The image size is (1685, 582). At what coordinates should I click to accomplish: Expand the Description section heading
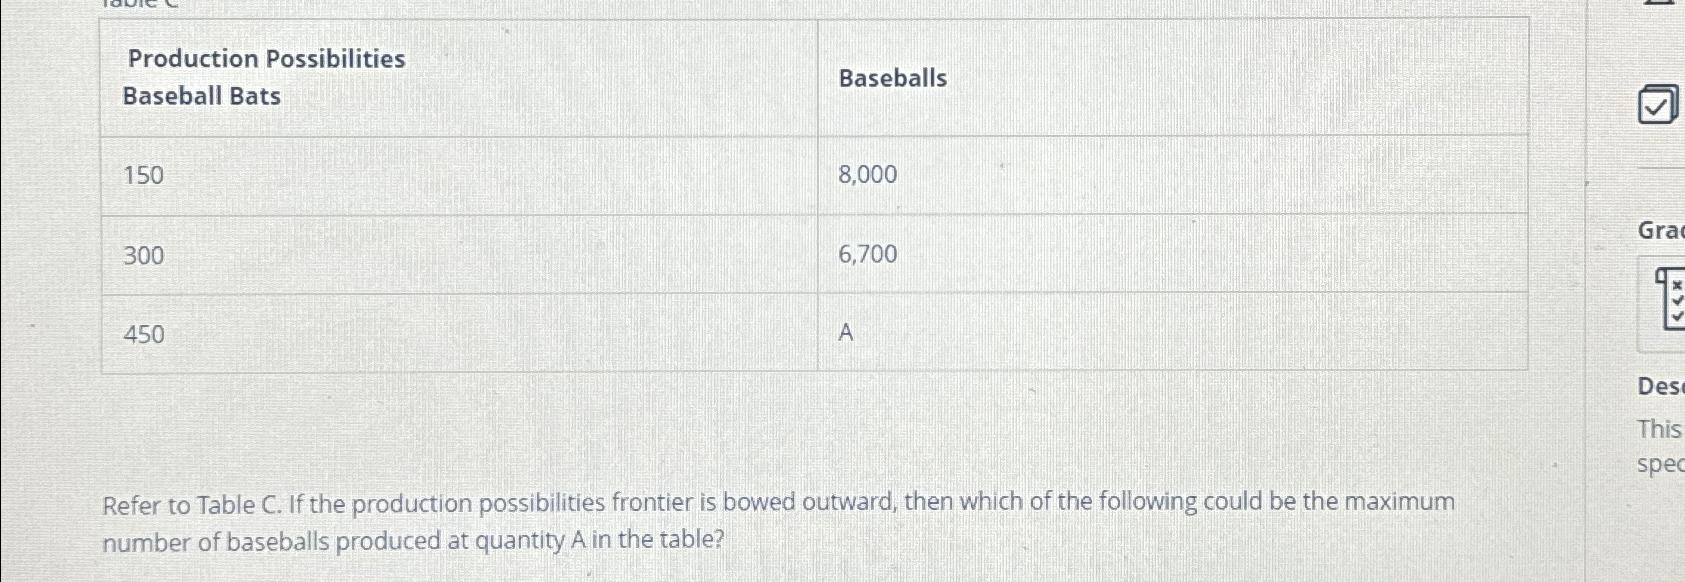tap(1658, 387)
